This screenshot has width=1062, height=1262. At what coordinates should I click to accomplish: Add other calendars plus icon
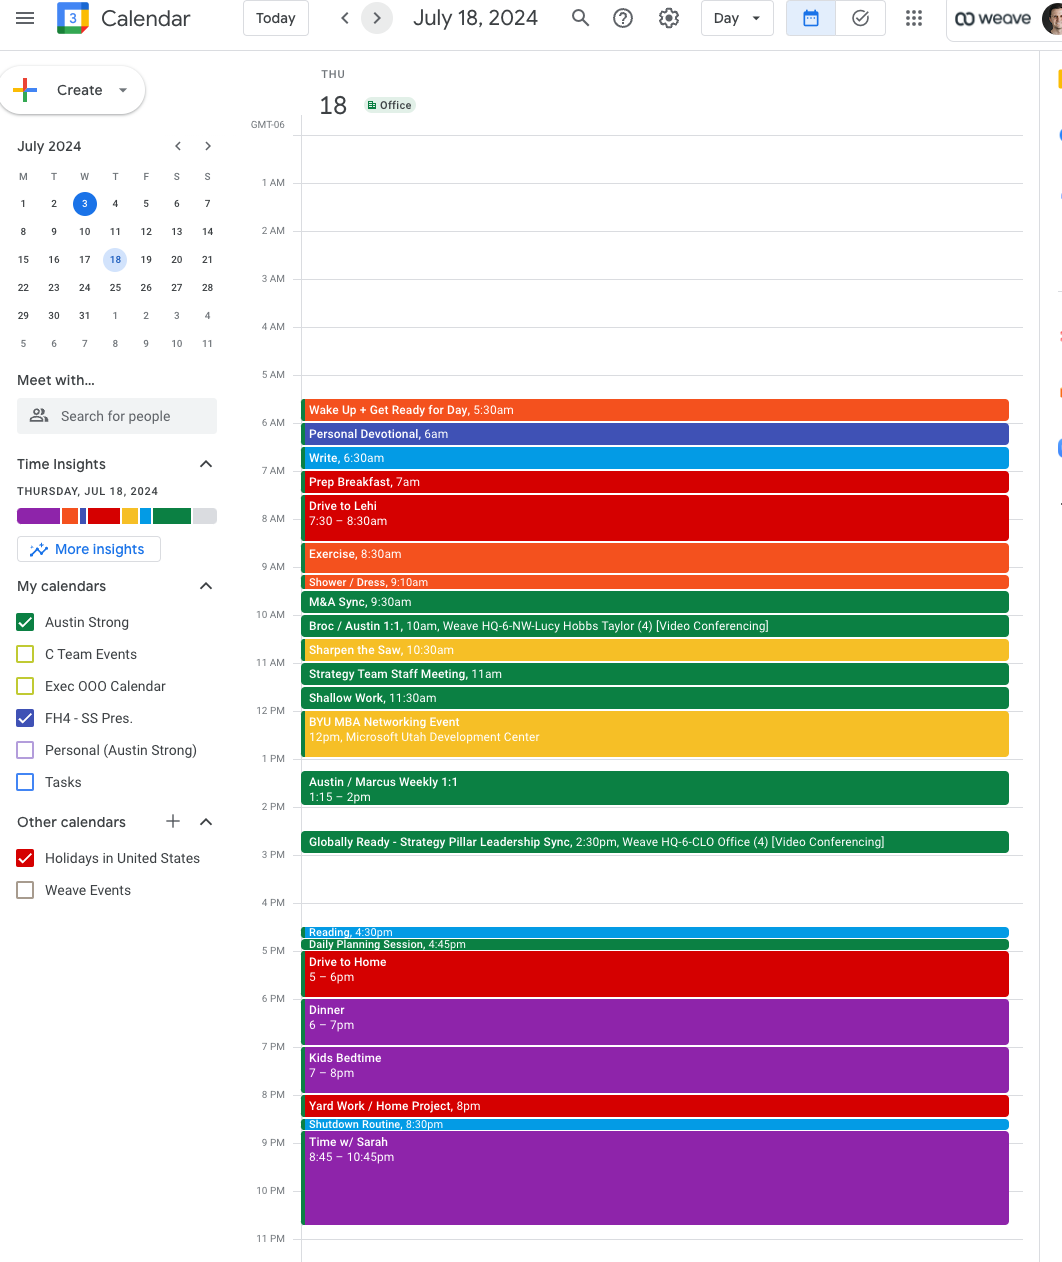tap(173, 821)
